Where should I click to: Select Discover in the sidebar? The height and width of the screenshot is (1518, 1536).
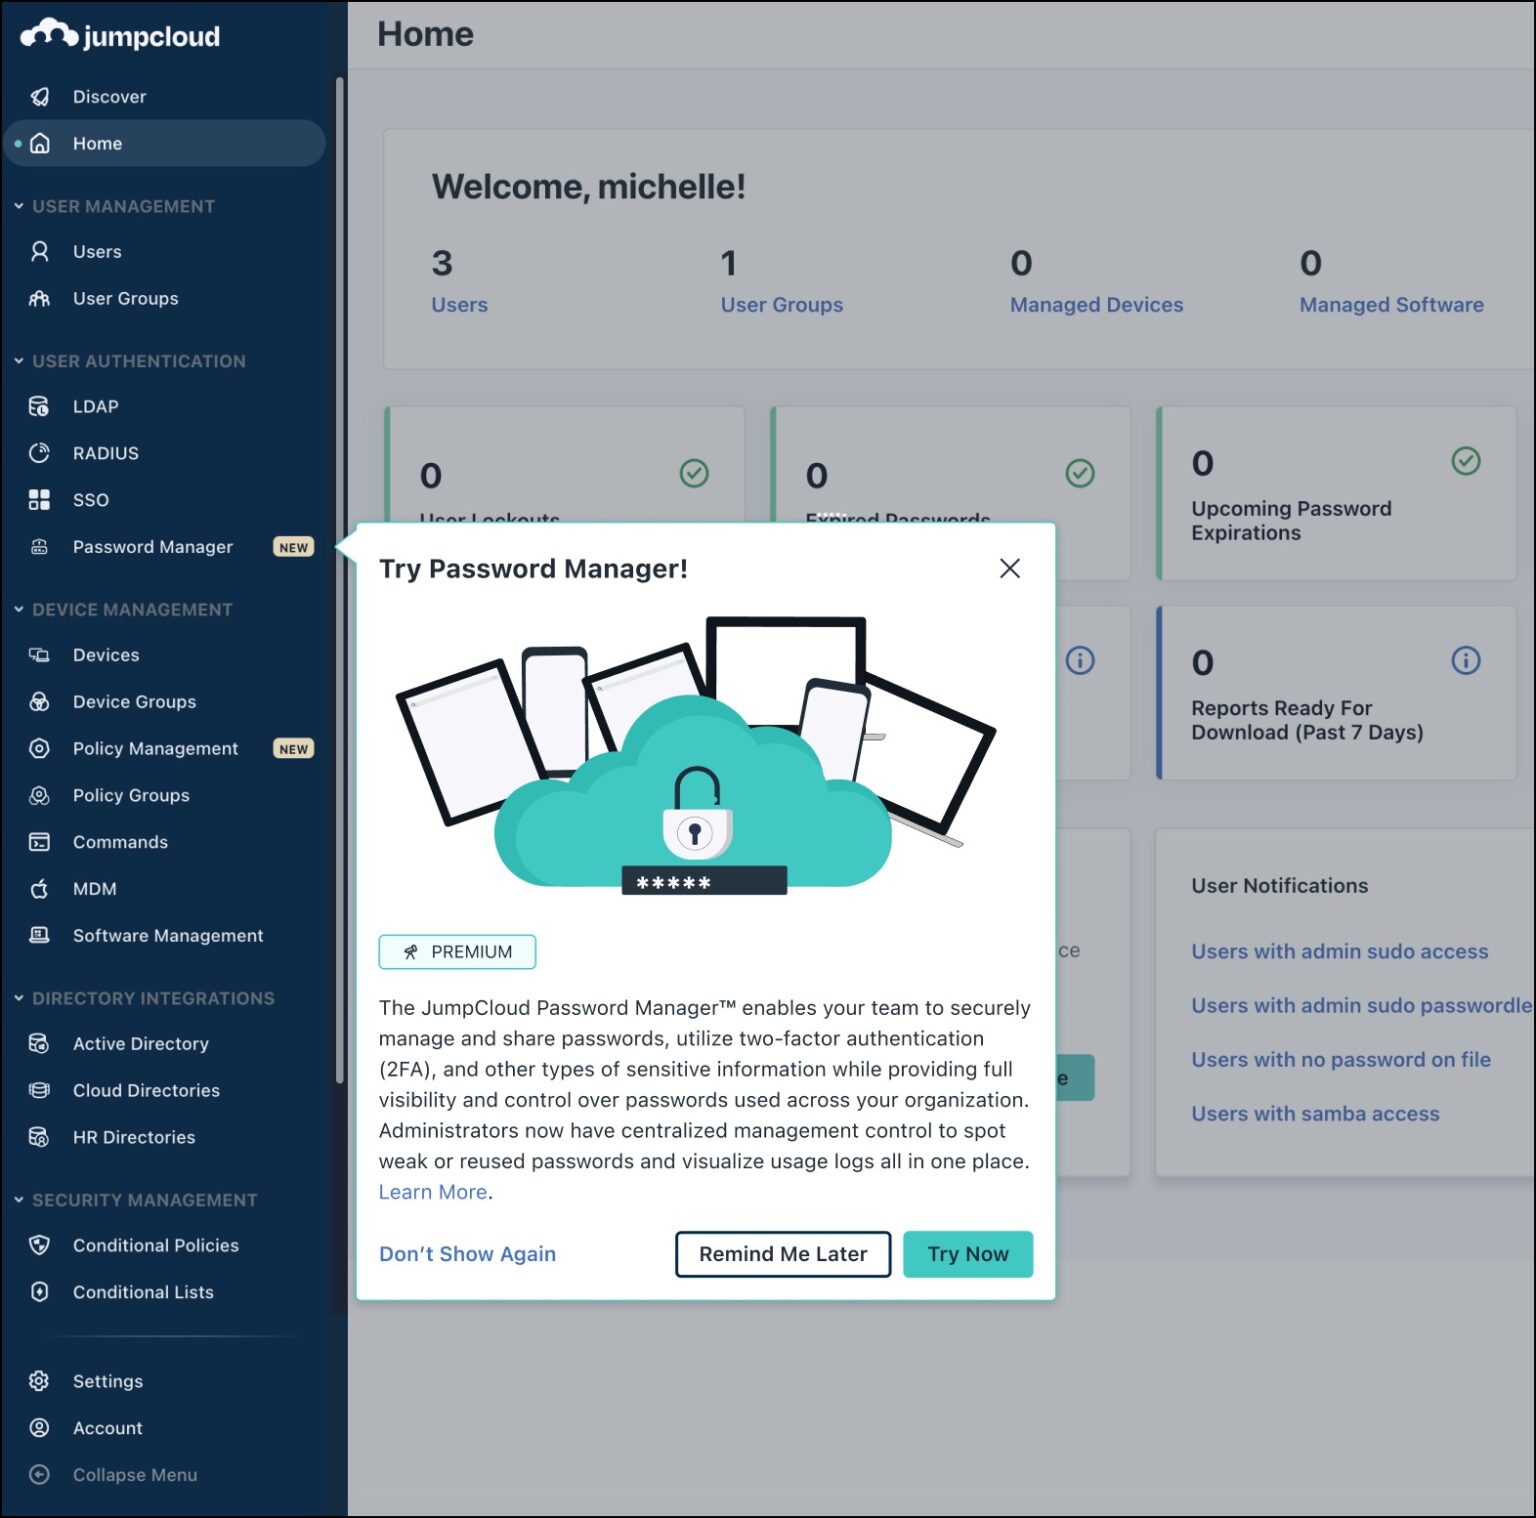coord(110,96)
